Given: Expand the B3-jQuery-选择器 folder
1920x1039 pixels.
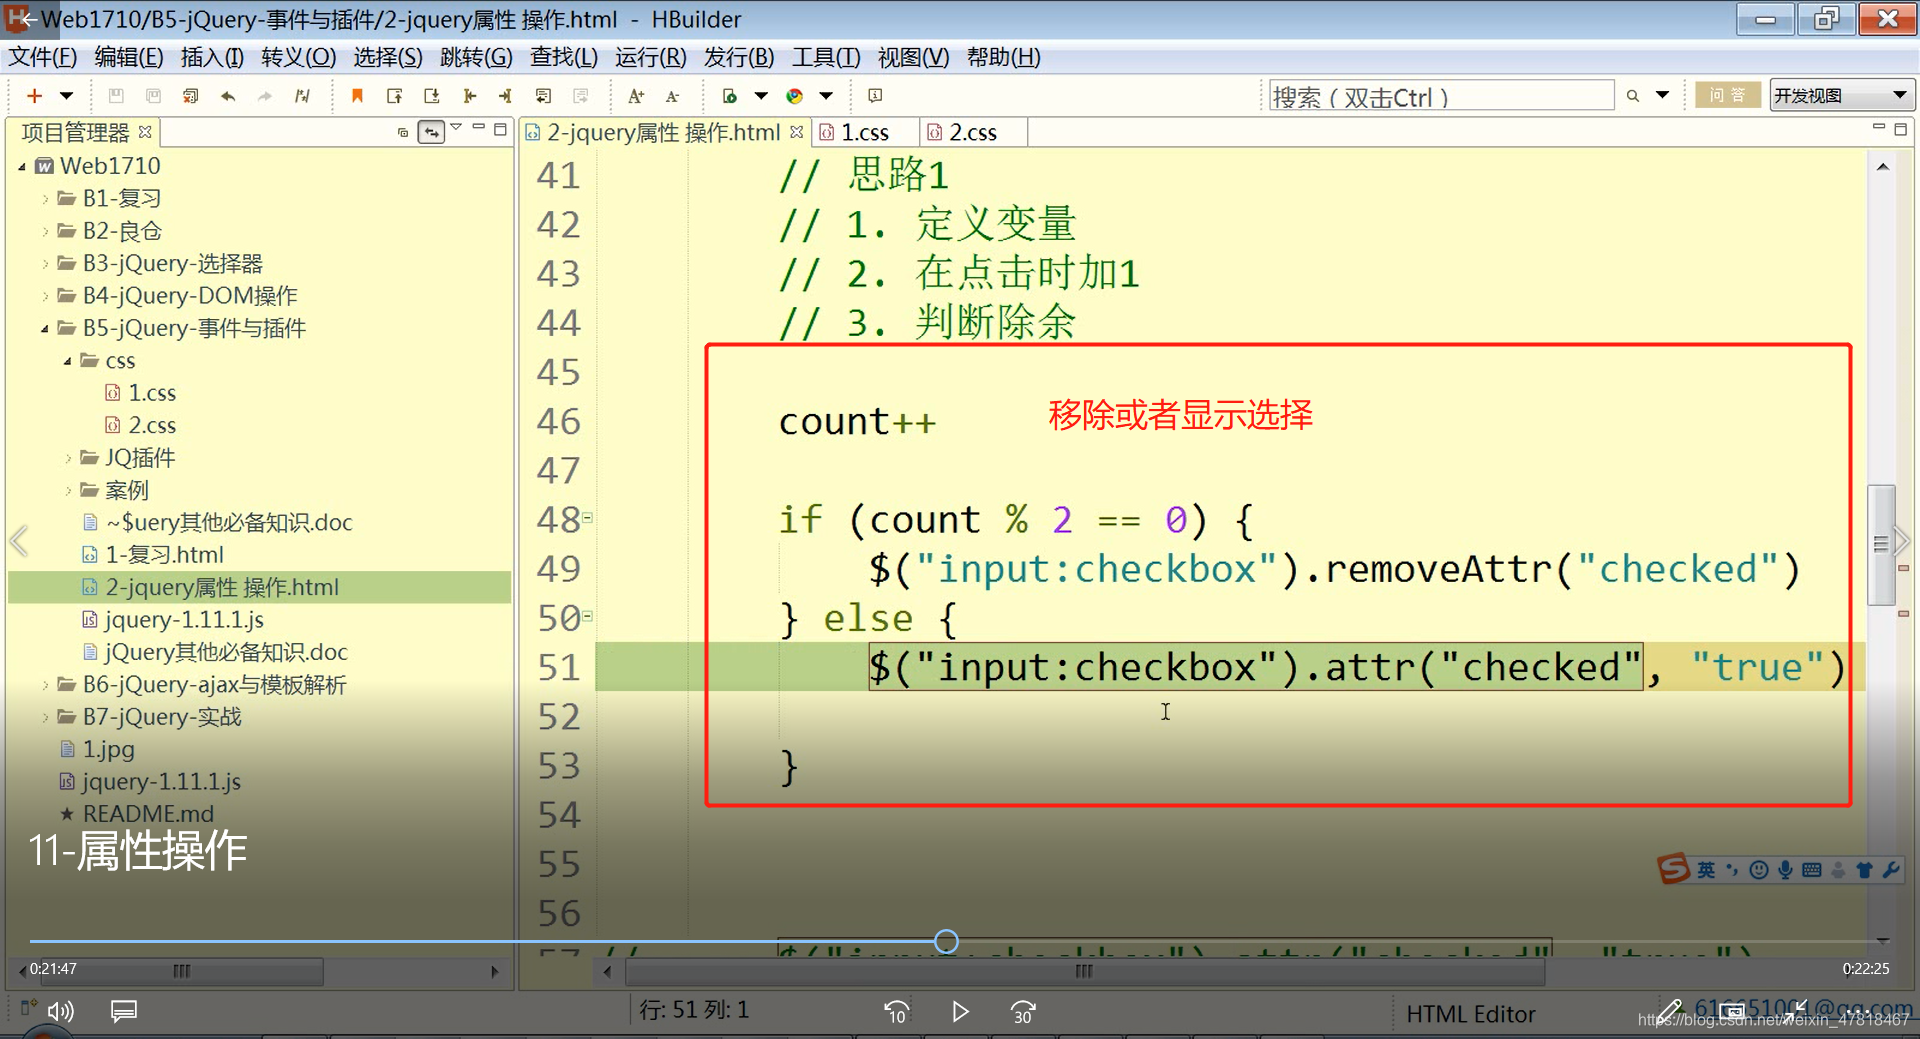Looking at the screenshot, I should (45, 264).
